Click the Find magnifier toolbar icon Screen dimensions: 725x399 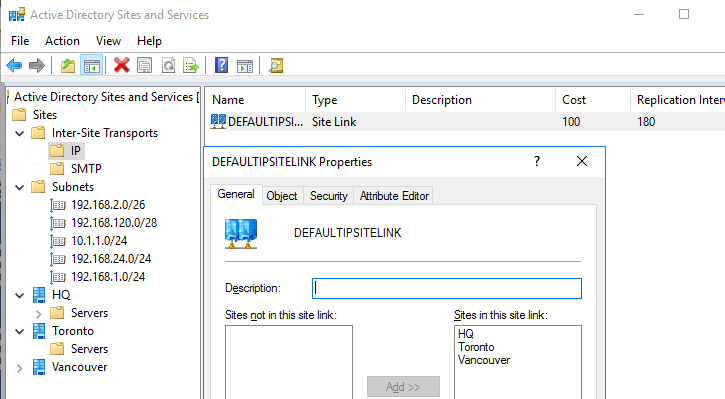276,66
